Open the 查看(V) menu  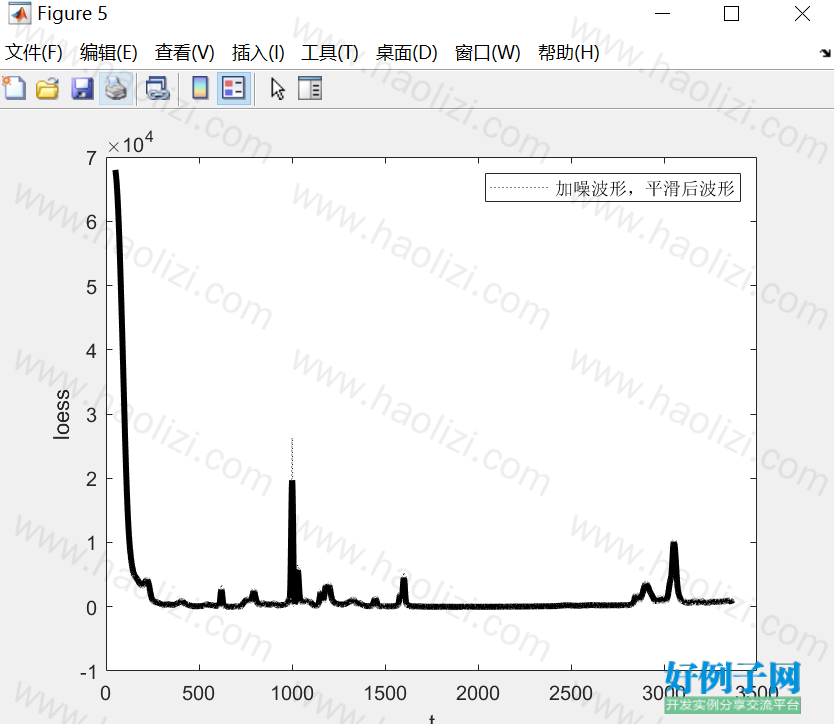pos(185,53)
